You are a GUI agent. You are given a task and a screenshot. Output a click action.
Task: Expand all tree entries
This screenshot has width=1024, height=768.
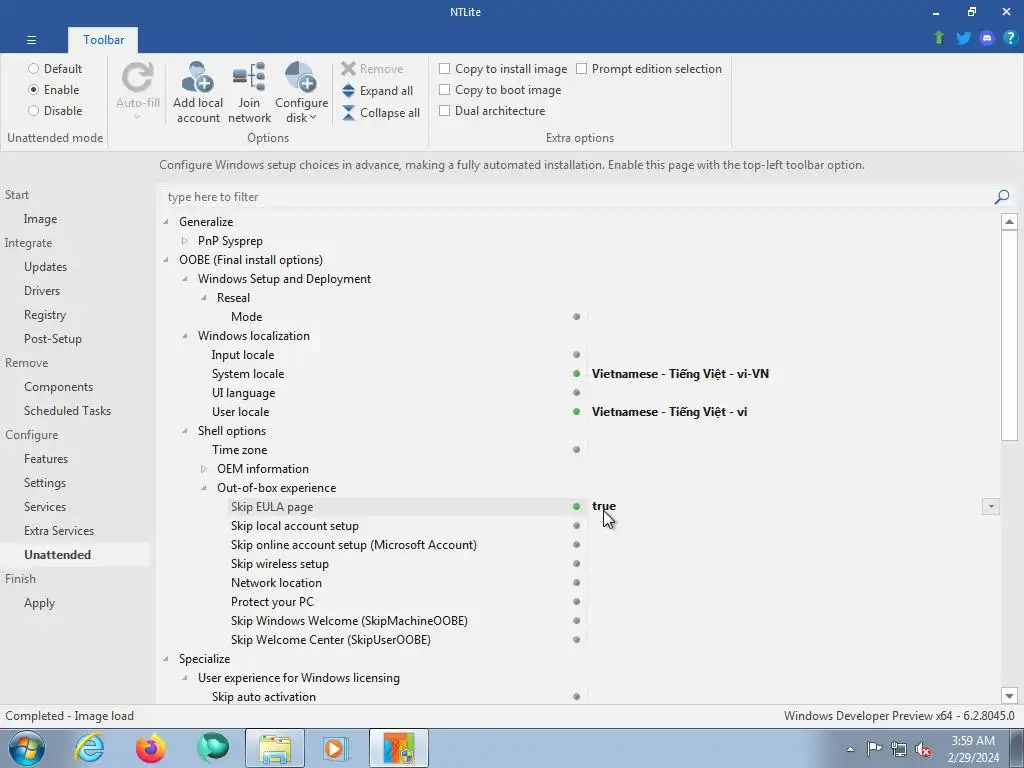click(377, 91)
